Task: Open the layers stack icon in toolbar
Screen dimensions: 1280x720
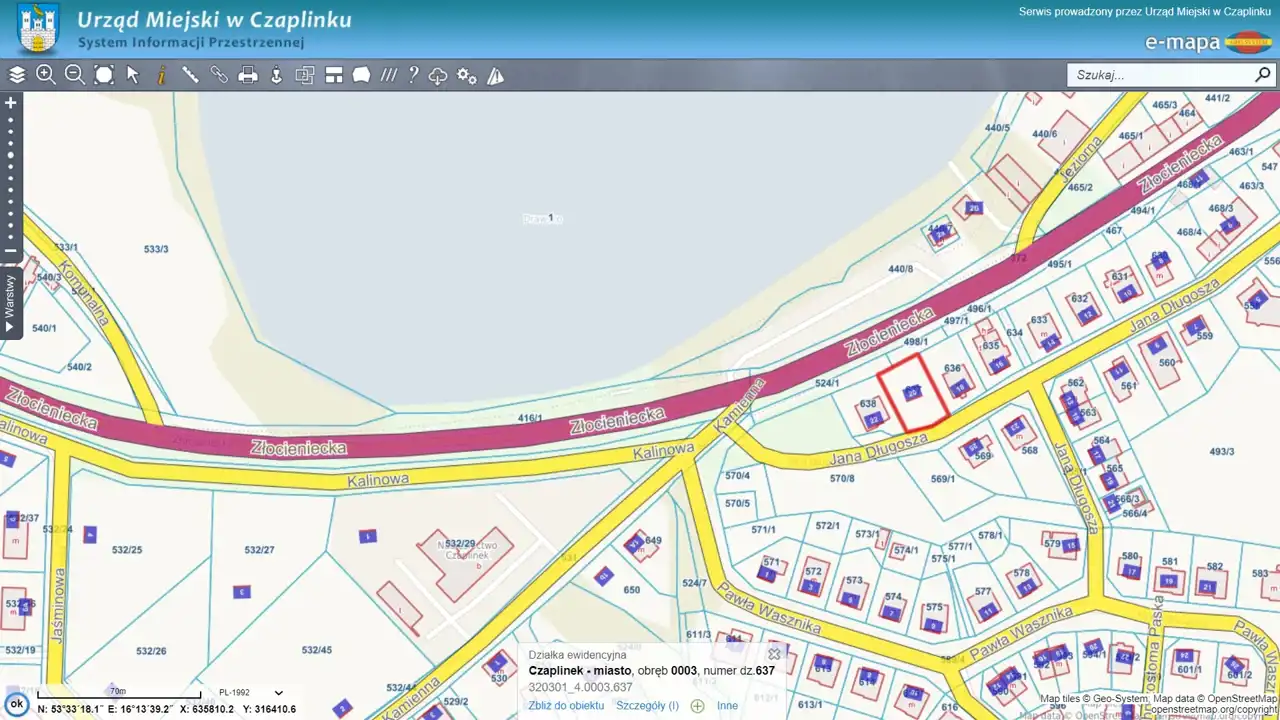Action: click(17, 75)
